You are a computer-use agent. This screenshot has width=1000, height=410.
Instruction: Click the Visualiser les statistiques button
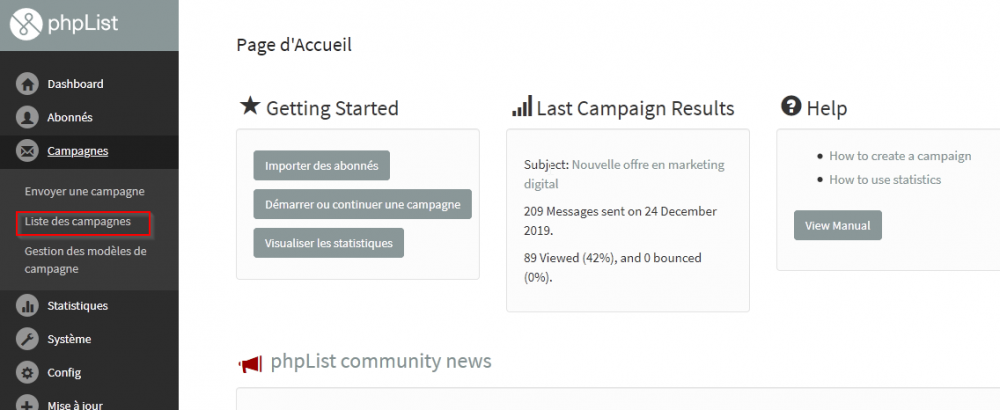point(328,243)
